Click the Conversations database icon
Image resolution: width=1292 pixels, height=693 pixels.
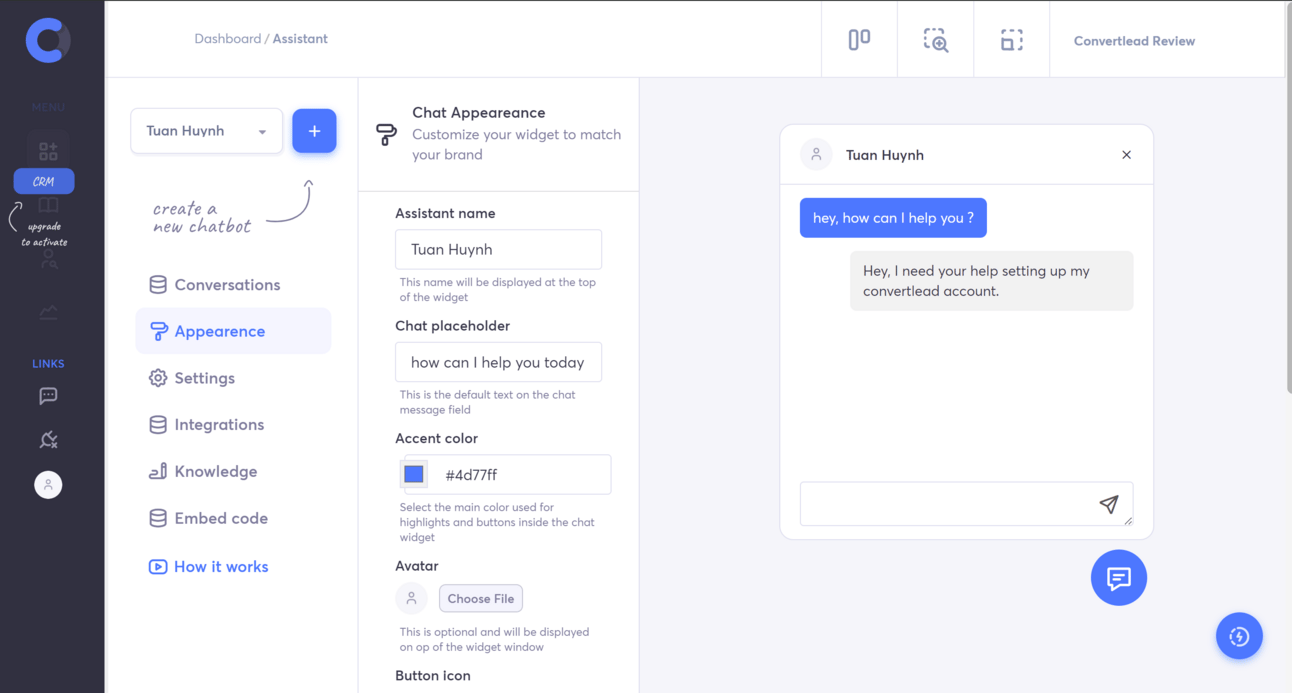[x=158, y=285]
